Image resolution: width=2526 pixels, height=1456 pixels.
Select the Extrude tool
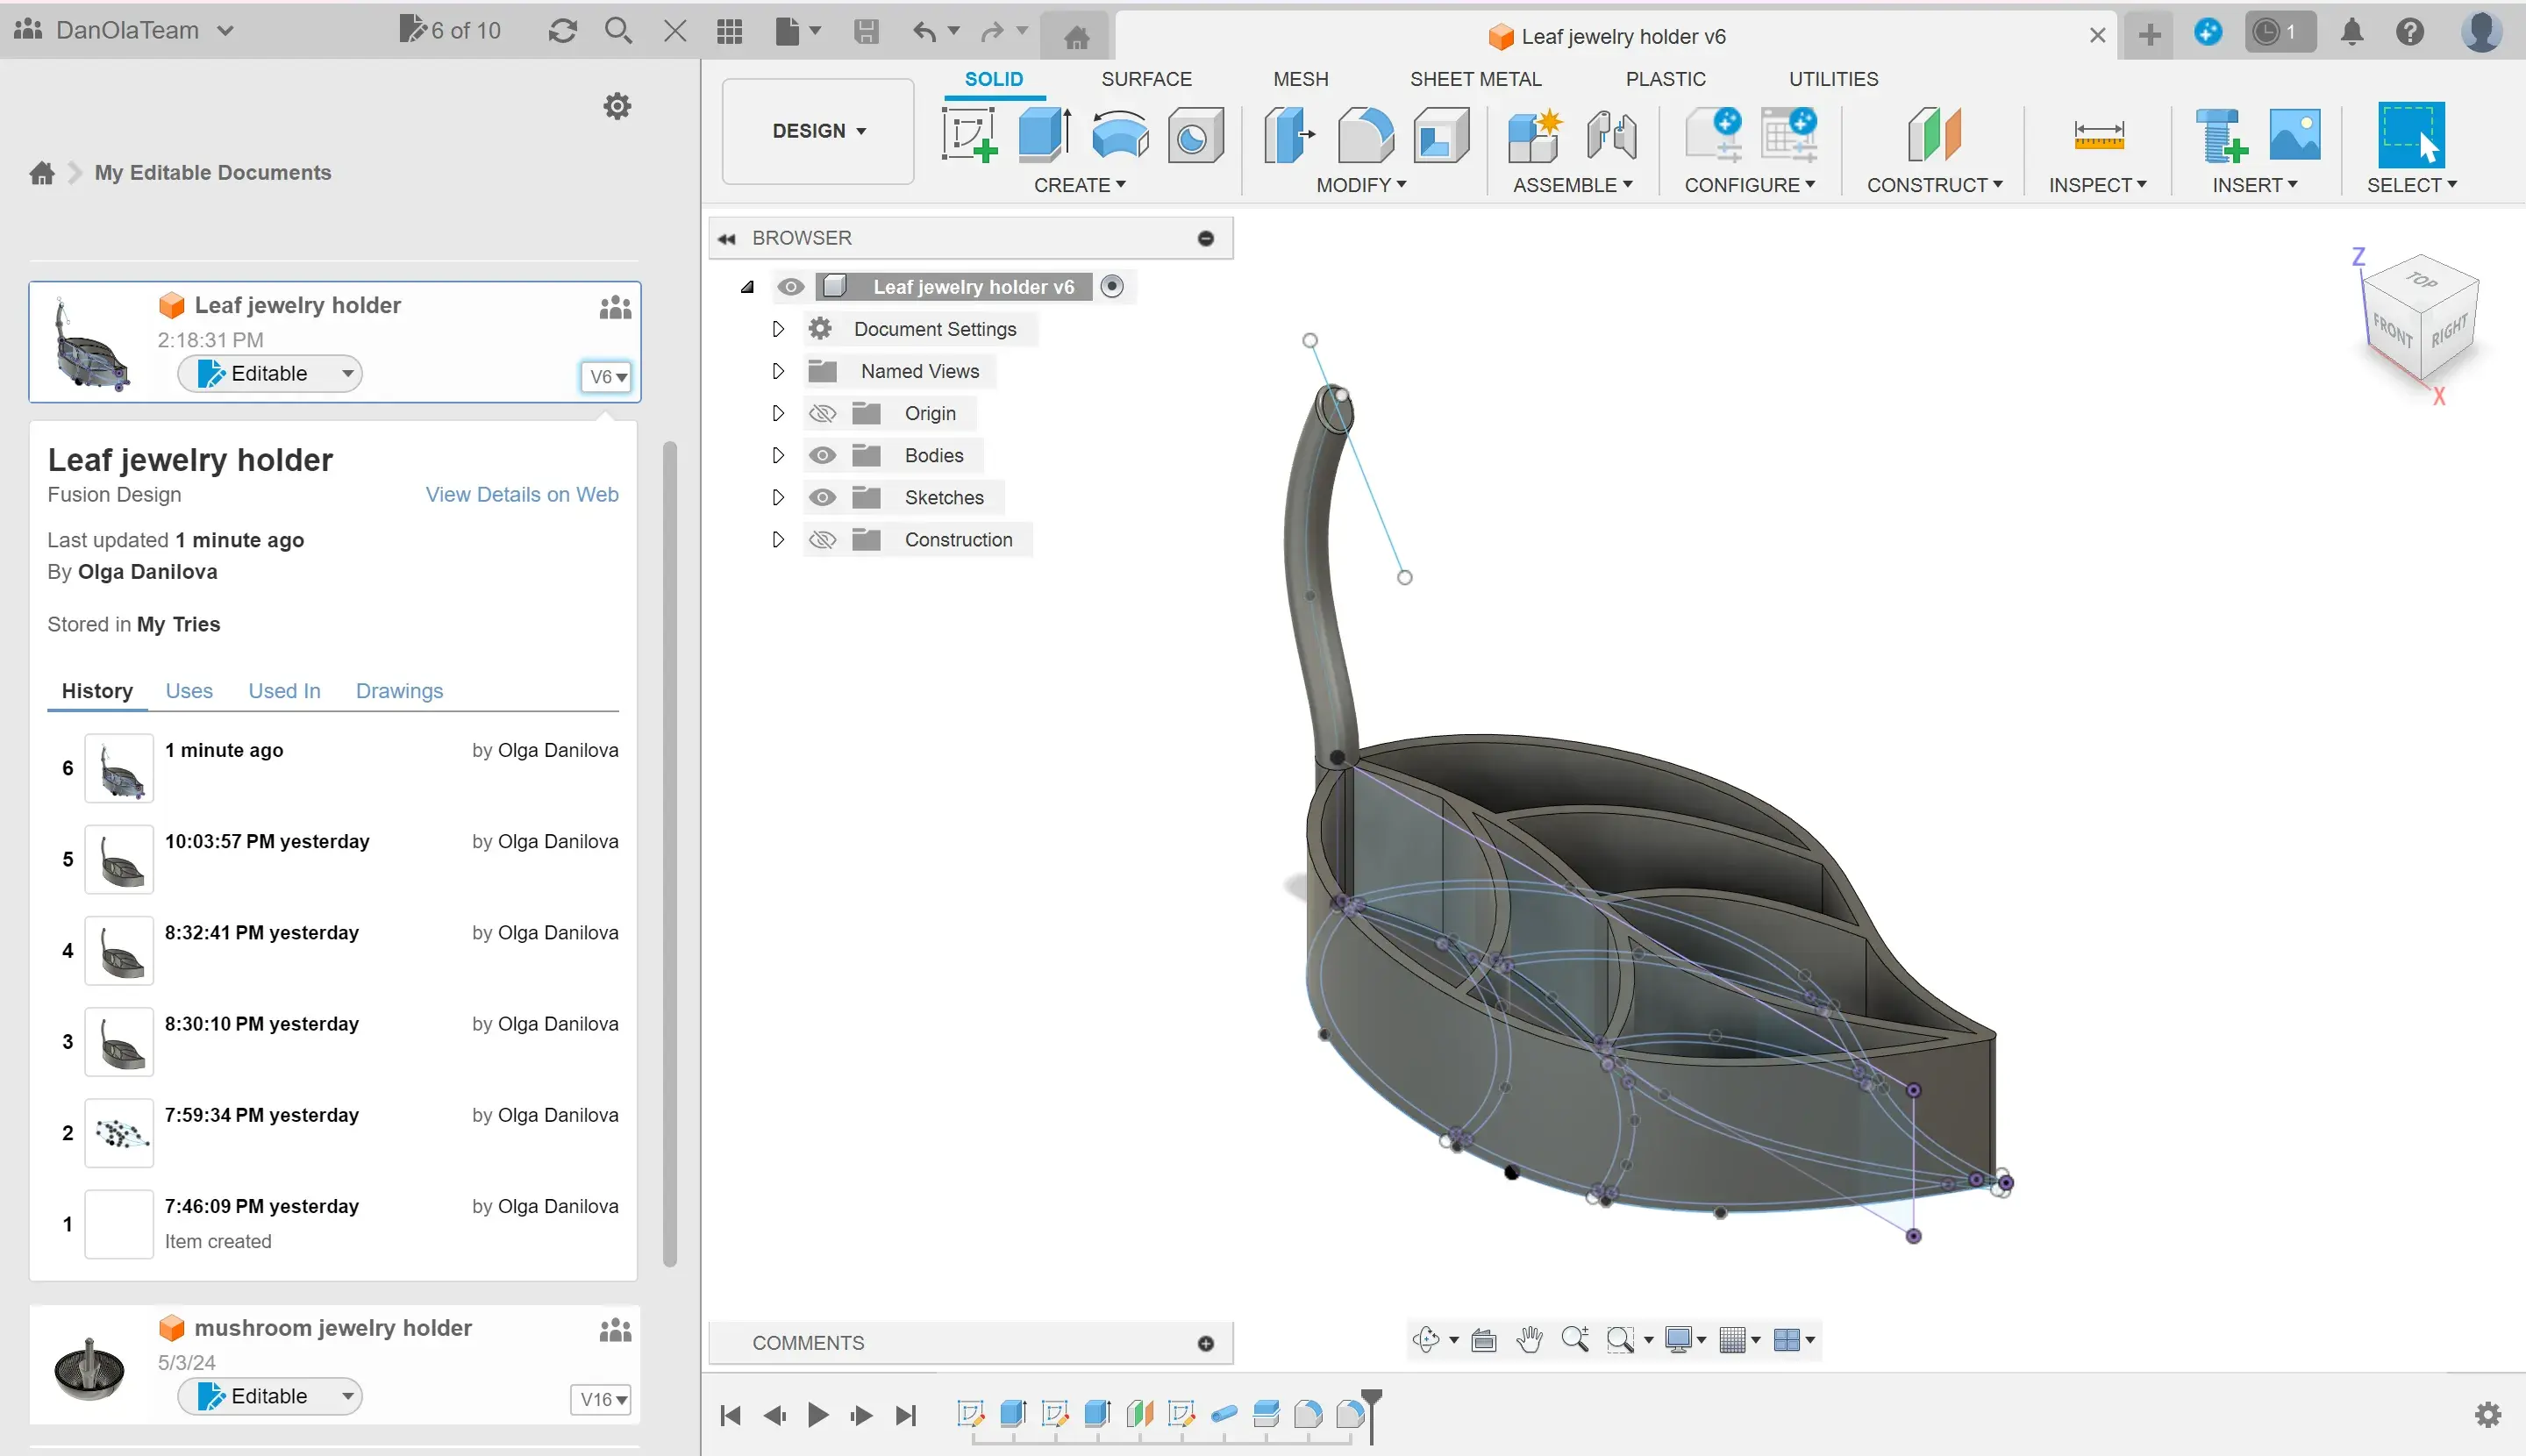(x=1044, y=135)
